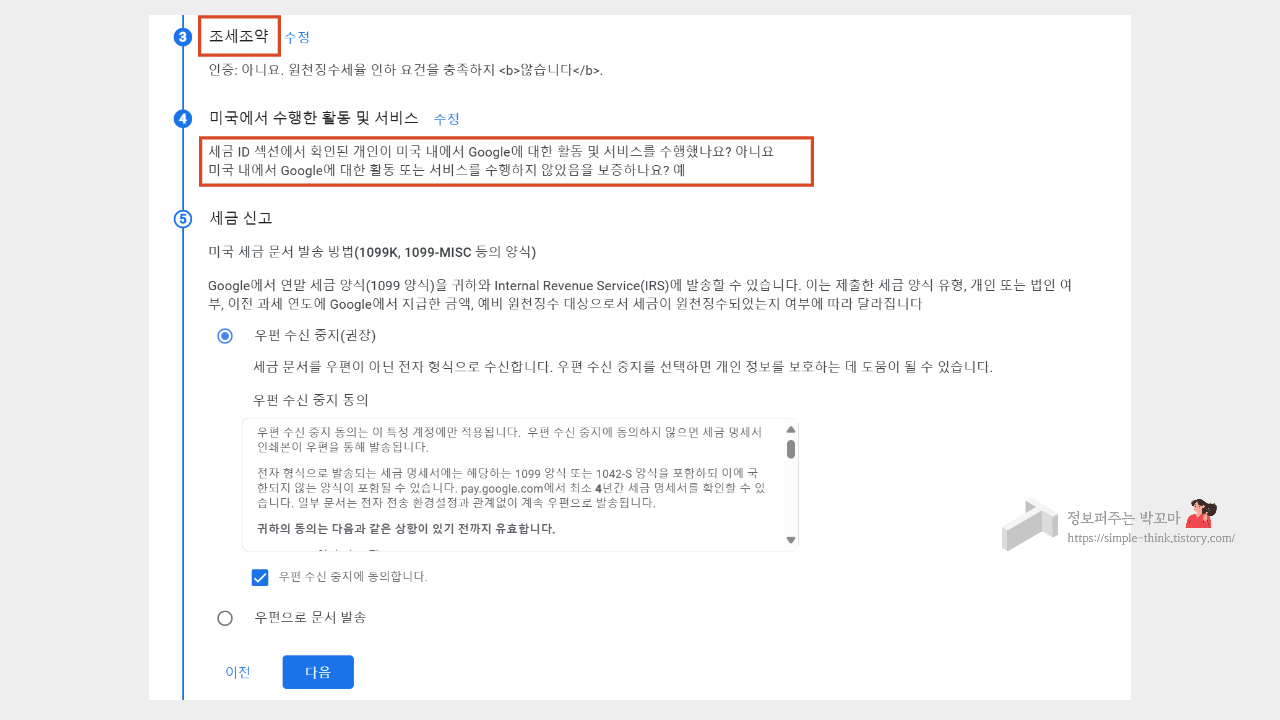This screenshot has width=1280, height=720.
Task: Click the 조세조약 heading text
Action: 239,36
